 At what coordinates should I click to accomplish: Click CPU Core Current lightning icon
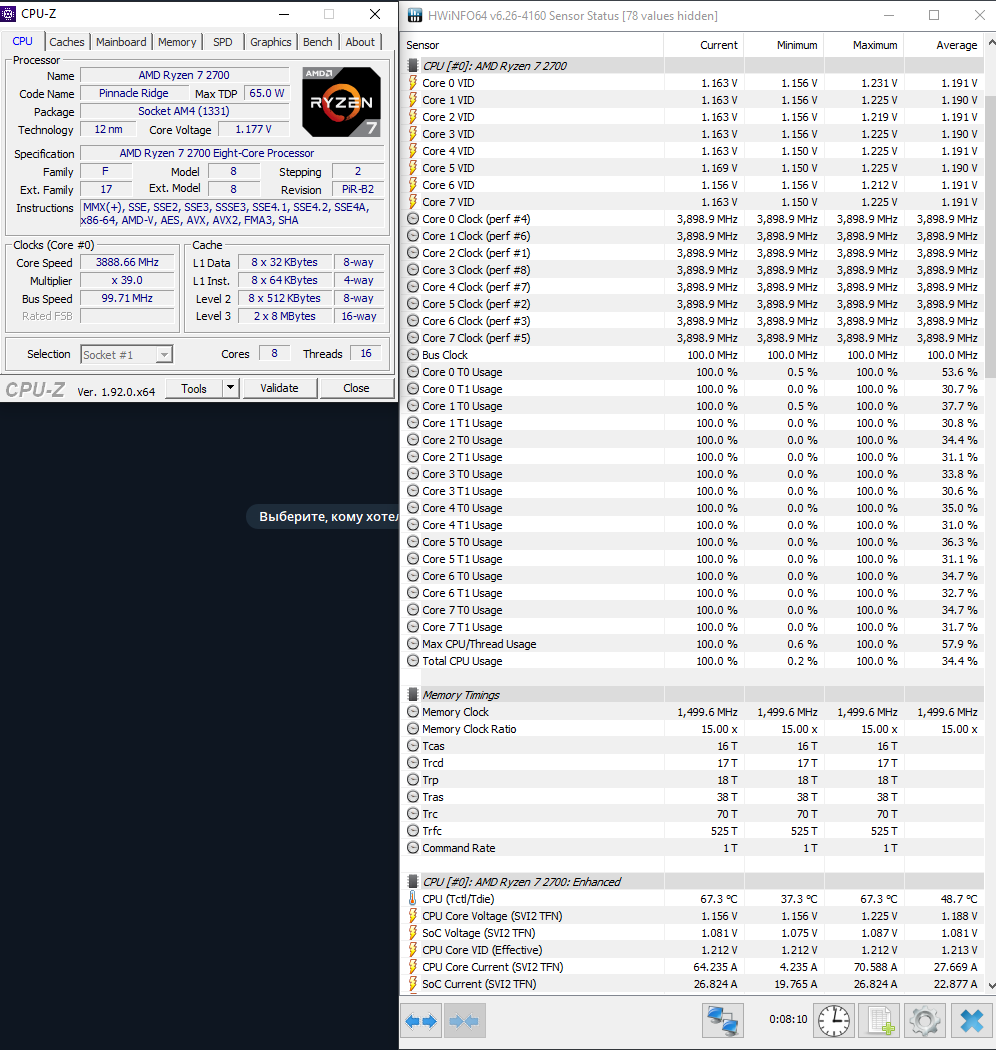pyautogui.click(x=413, y=967)
